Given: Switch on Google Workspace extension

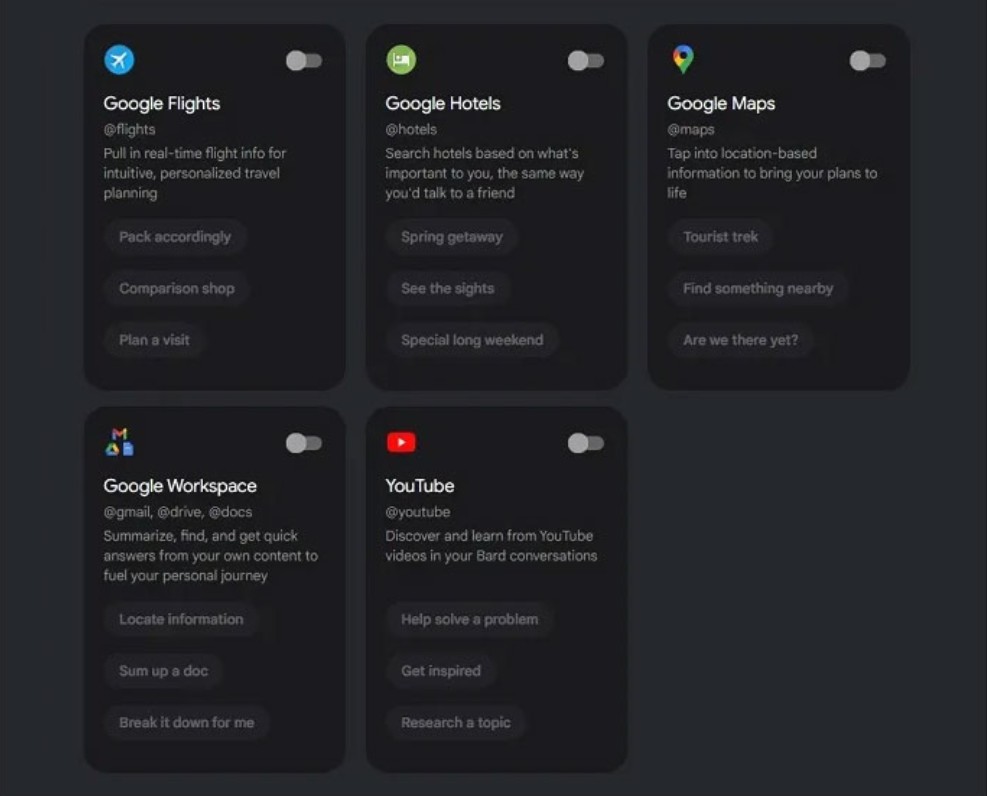Looking at the screenshot, I should click(x=304, y=443).
